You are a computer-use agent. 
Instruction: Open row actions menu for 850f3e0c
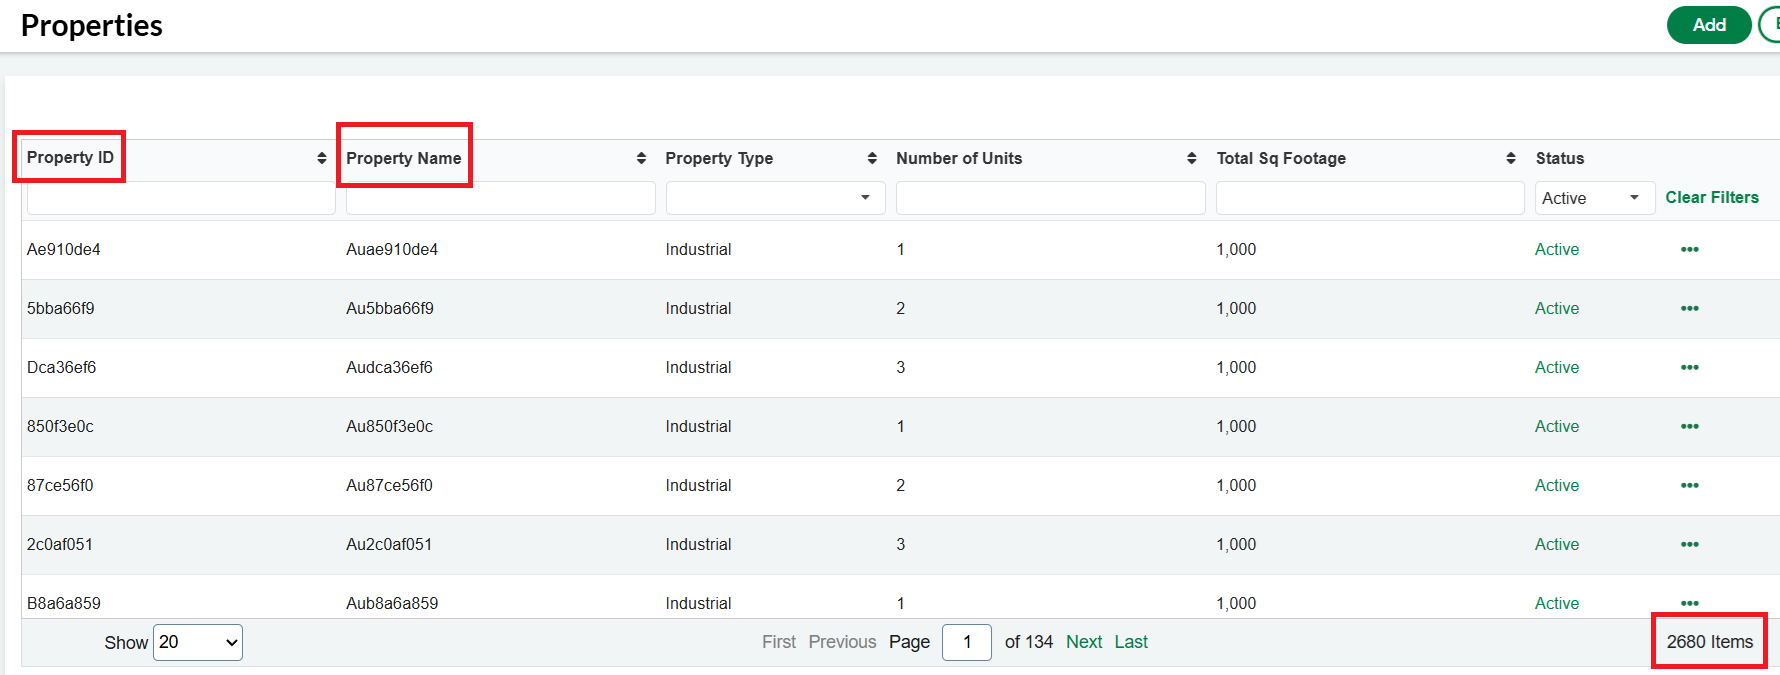(x=1689, y=426)
